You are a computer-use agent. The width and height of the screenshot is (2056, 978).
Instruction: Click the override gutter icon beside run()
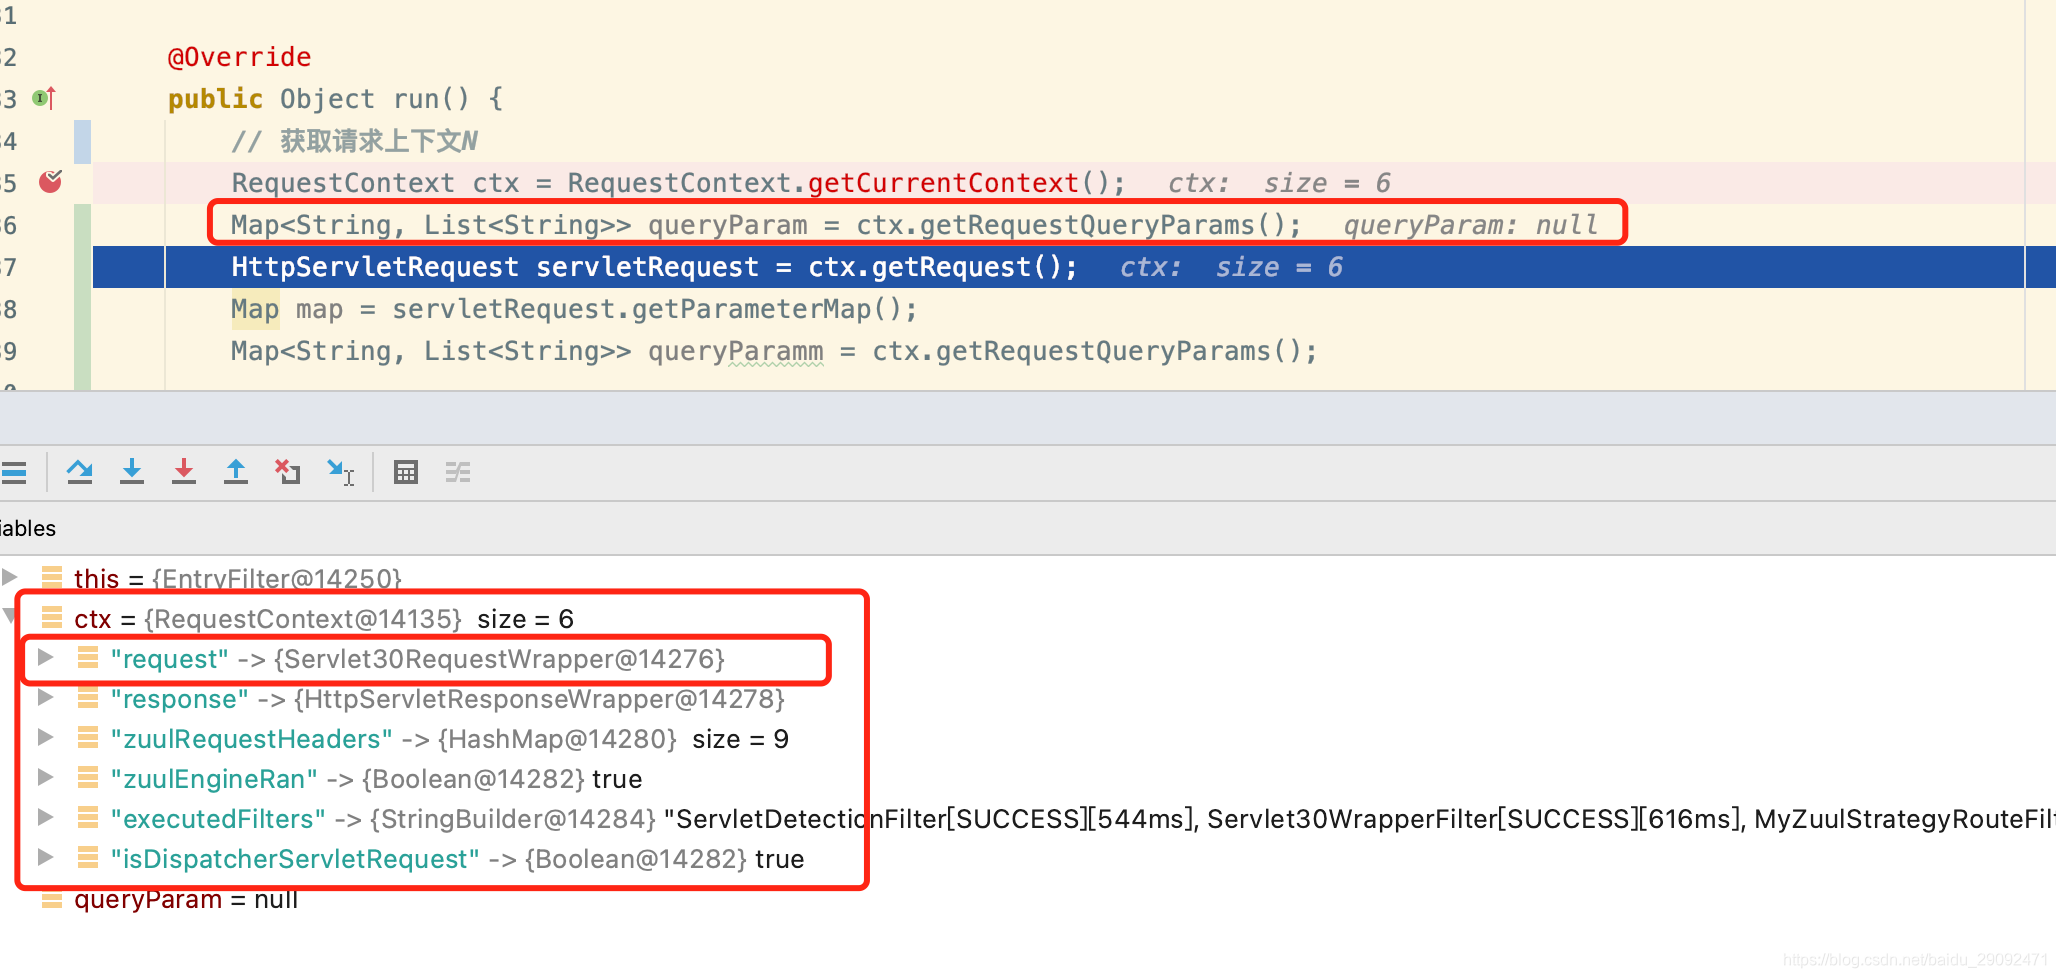pyautogui.click(x=44, y=98)
